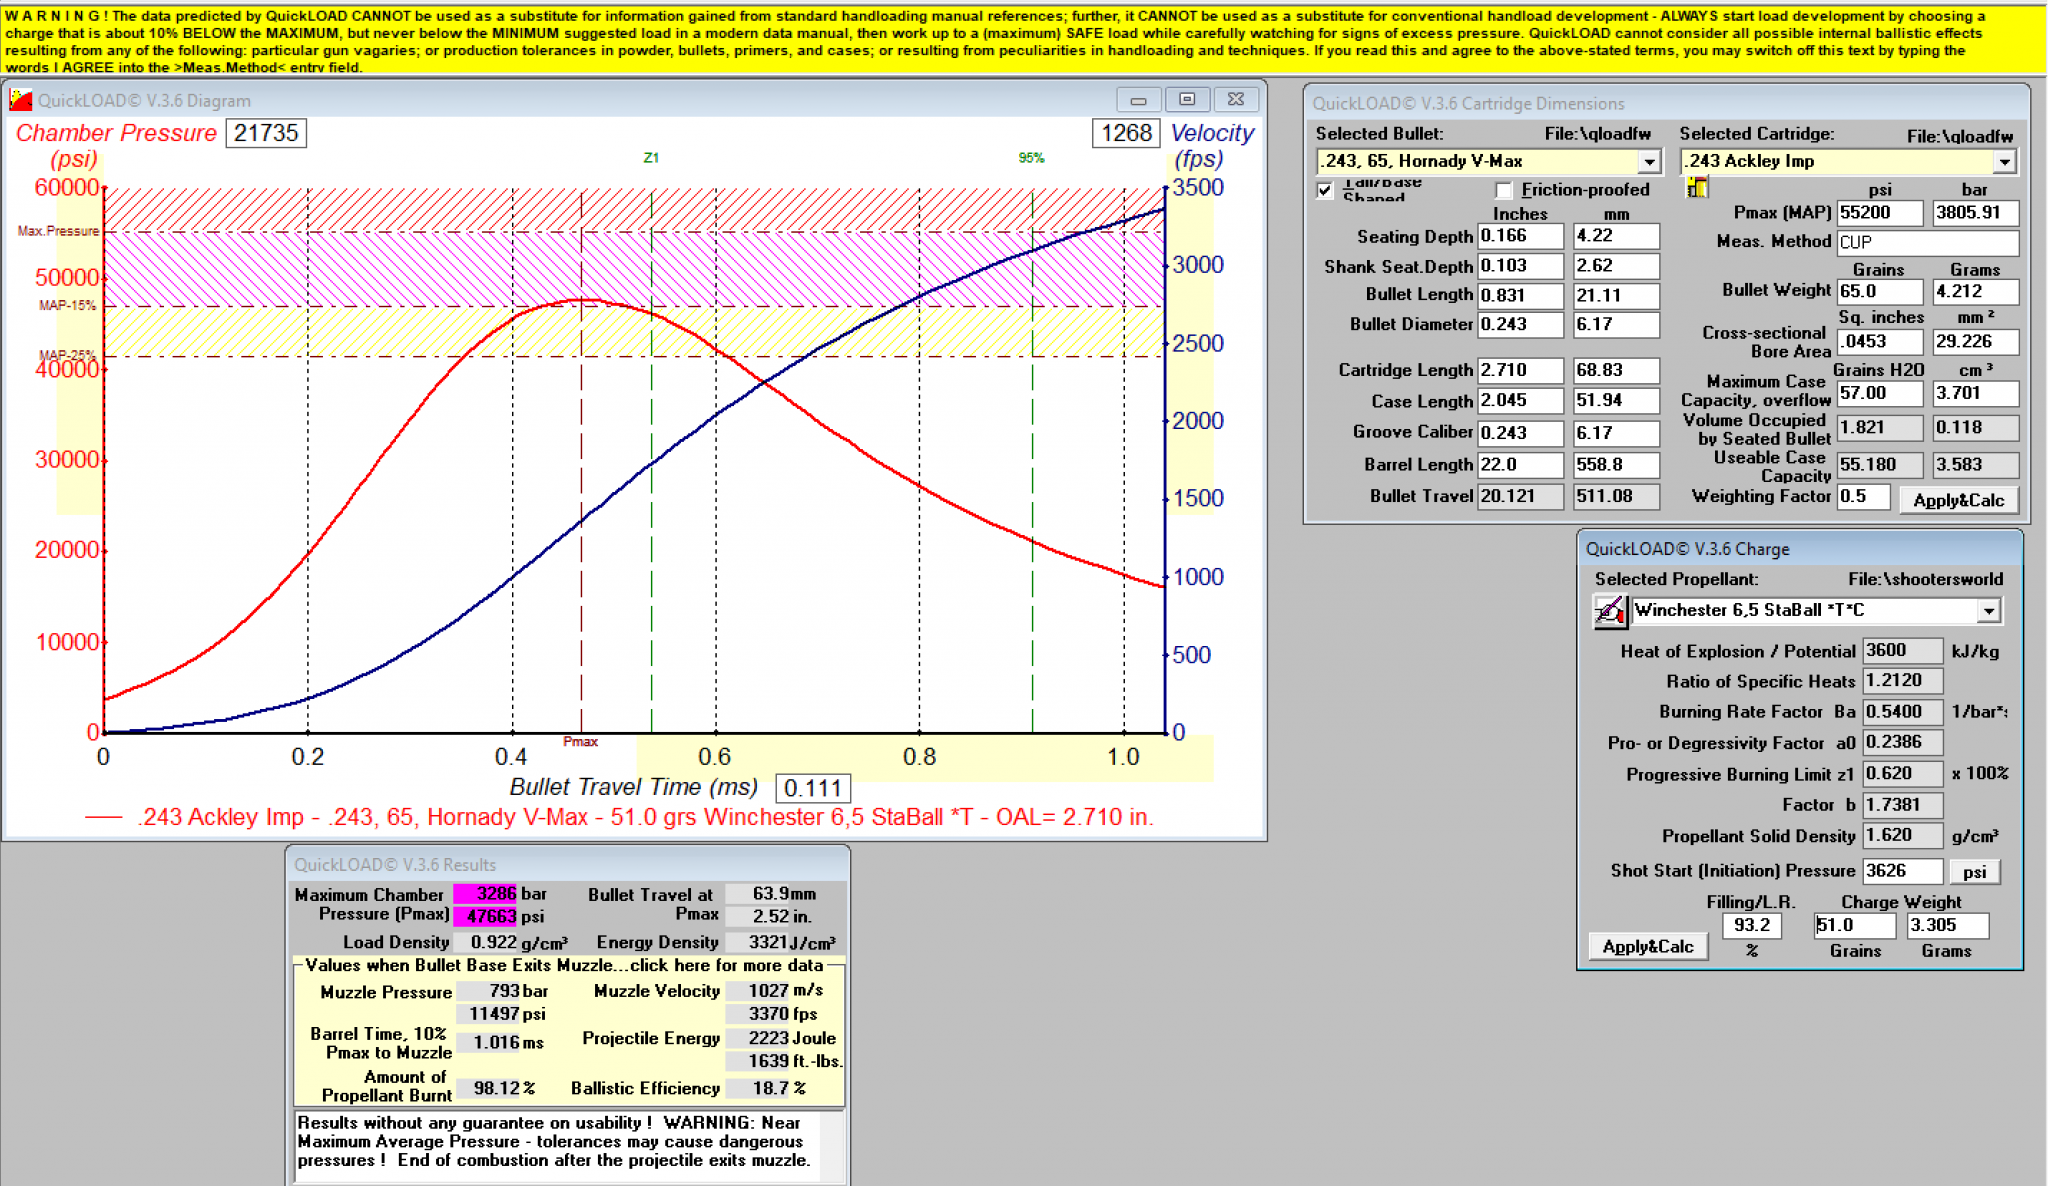Click the Meas. Method field containing CUP
This screenshot has height=1186, width=2048.
(1927, 242)
